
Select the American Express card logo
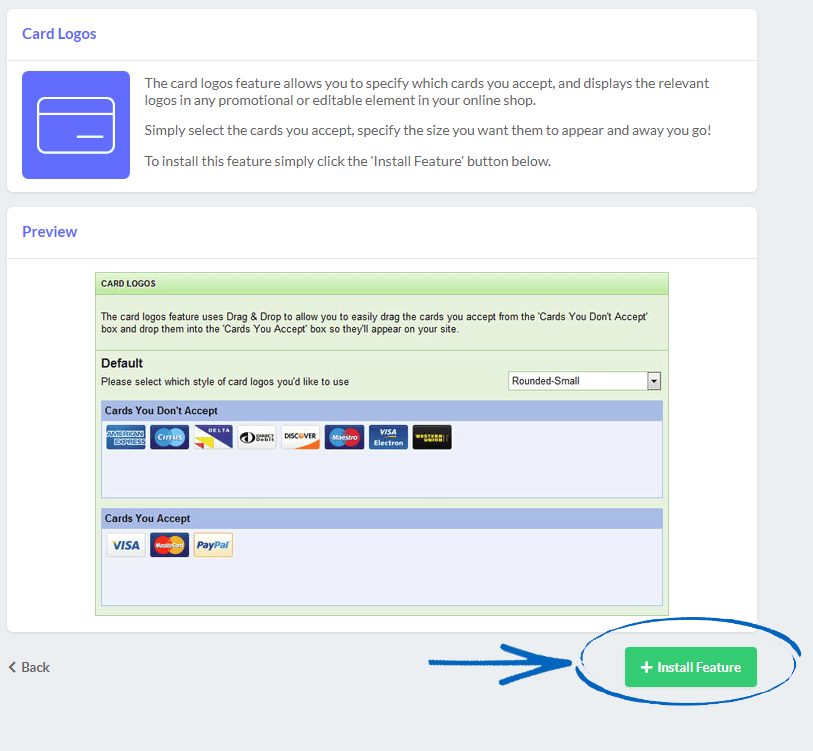125,437
